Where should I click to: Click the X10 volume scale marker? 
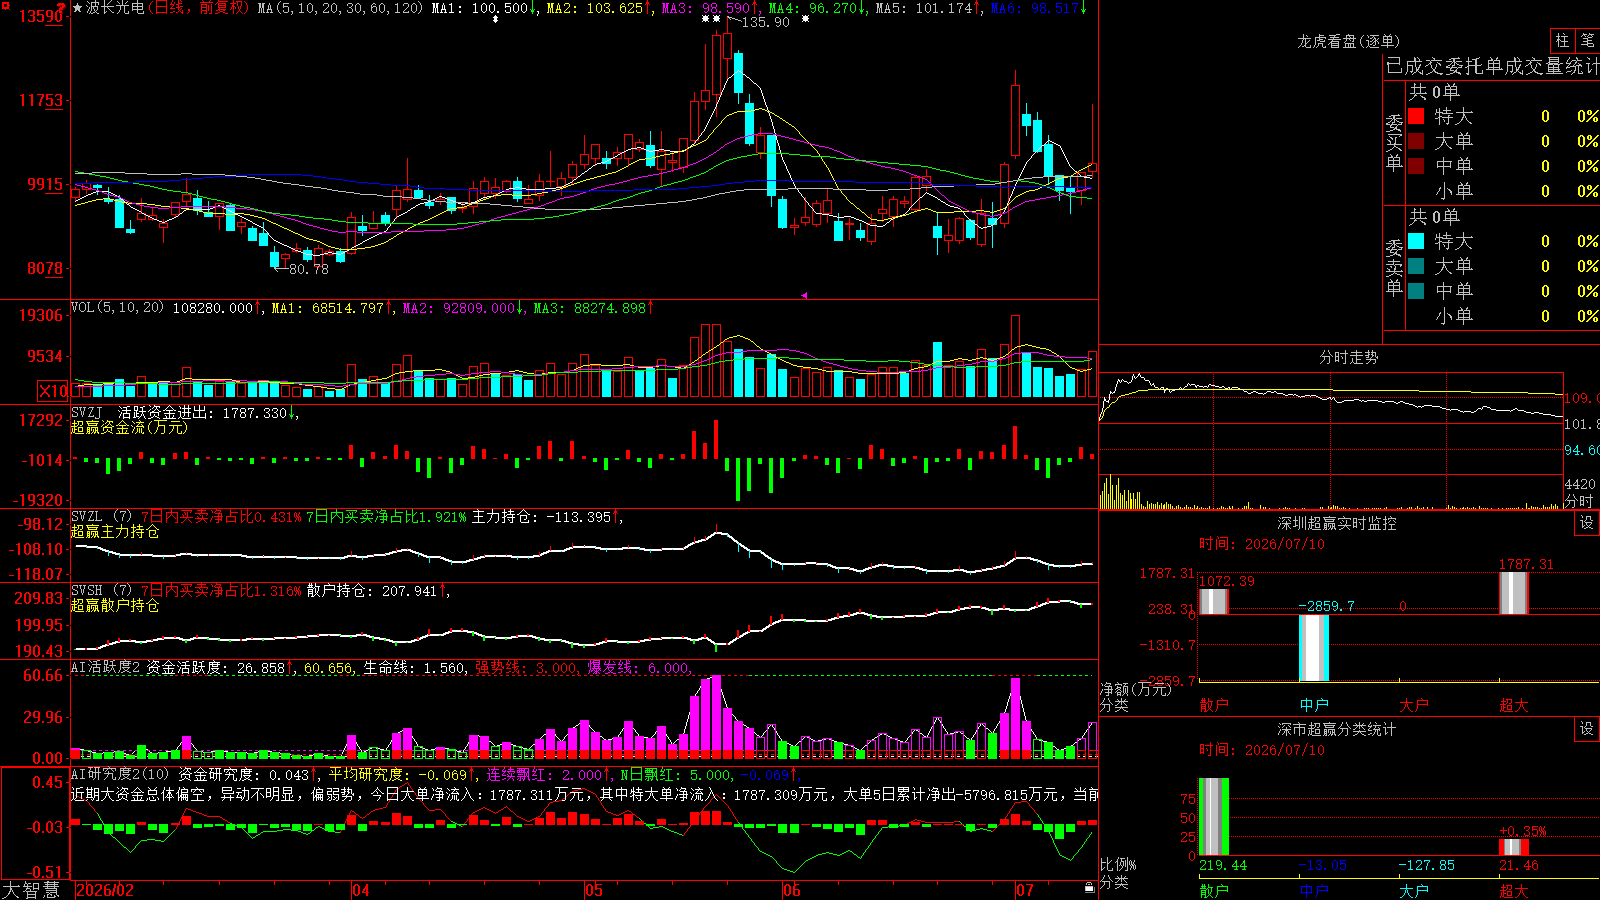pyautogui.click(x=53, y=391)
